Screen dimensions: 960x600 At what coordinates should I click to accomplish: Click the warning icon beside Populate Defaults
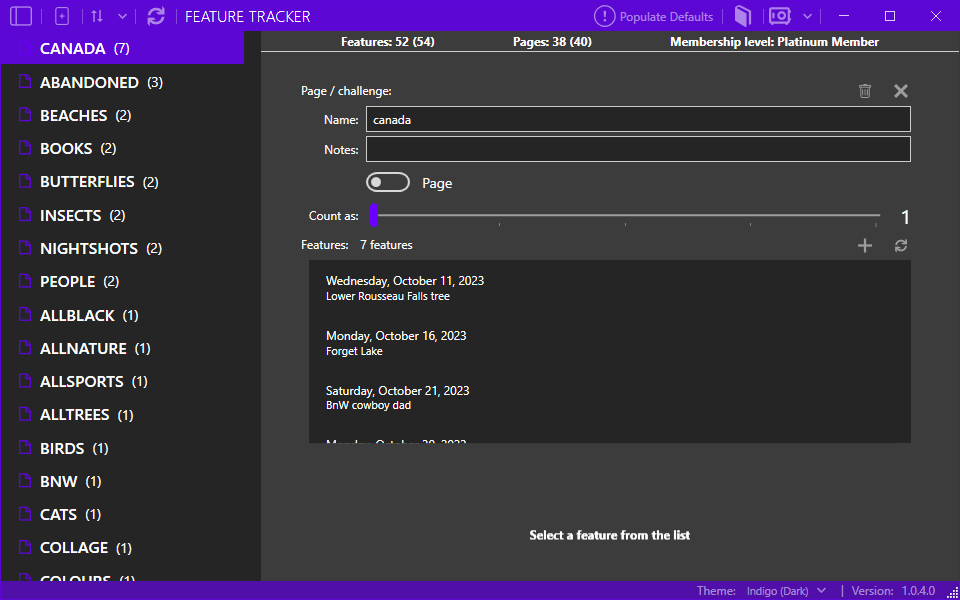[605, 15]
